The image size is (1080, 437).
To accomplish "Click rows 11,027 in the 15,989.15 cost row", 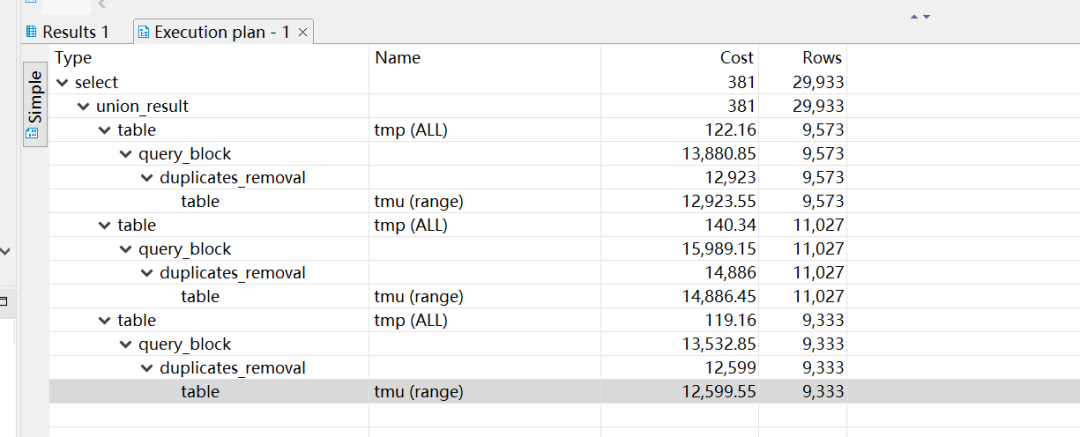I will 818,249.
